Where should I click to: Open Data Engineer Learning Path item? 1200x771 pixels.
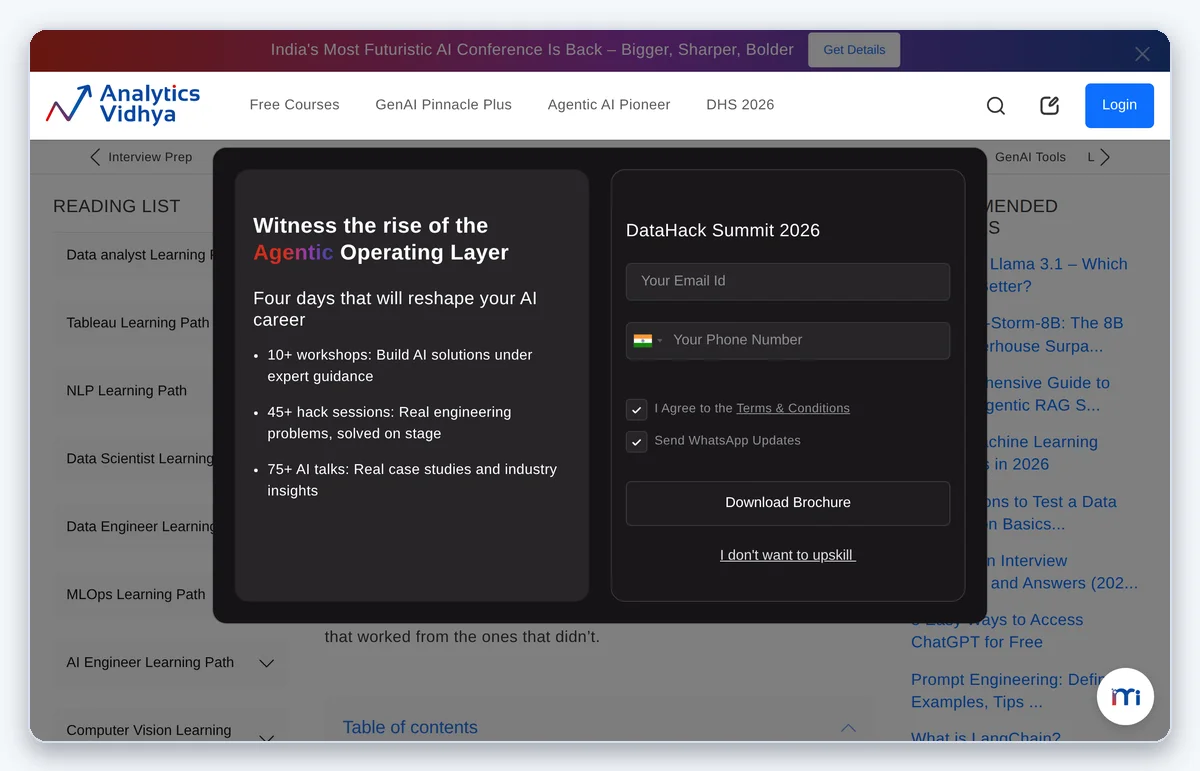tap(140, 527)
